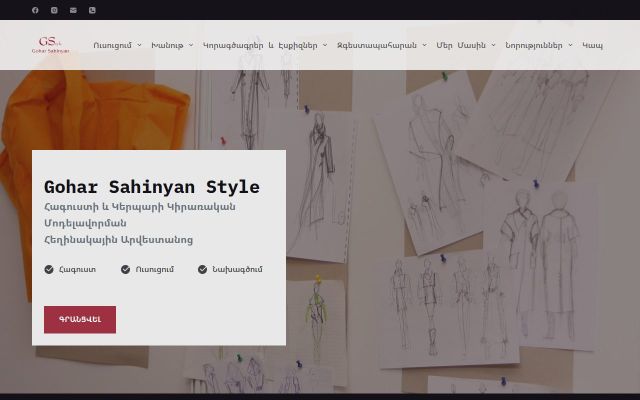Click the phone contact icon

(x=92, y=10)
